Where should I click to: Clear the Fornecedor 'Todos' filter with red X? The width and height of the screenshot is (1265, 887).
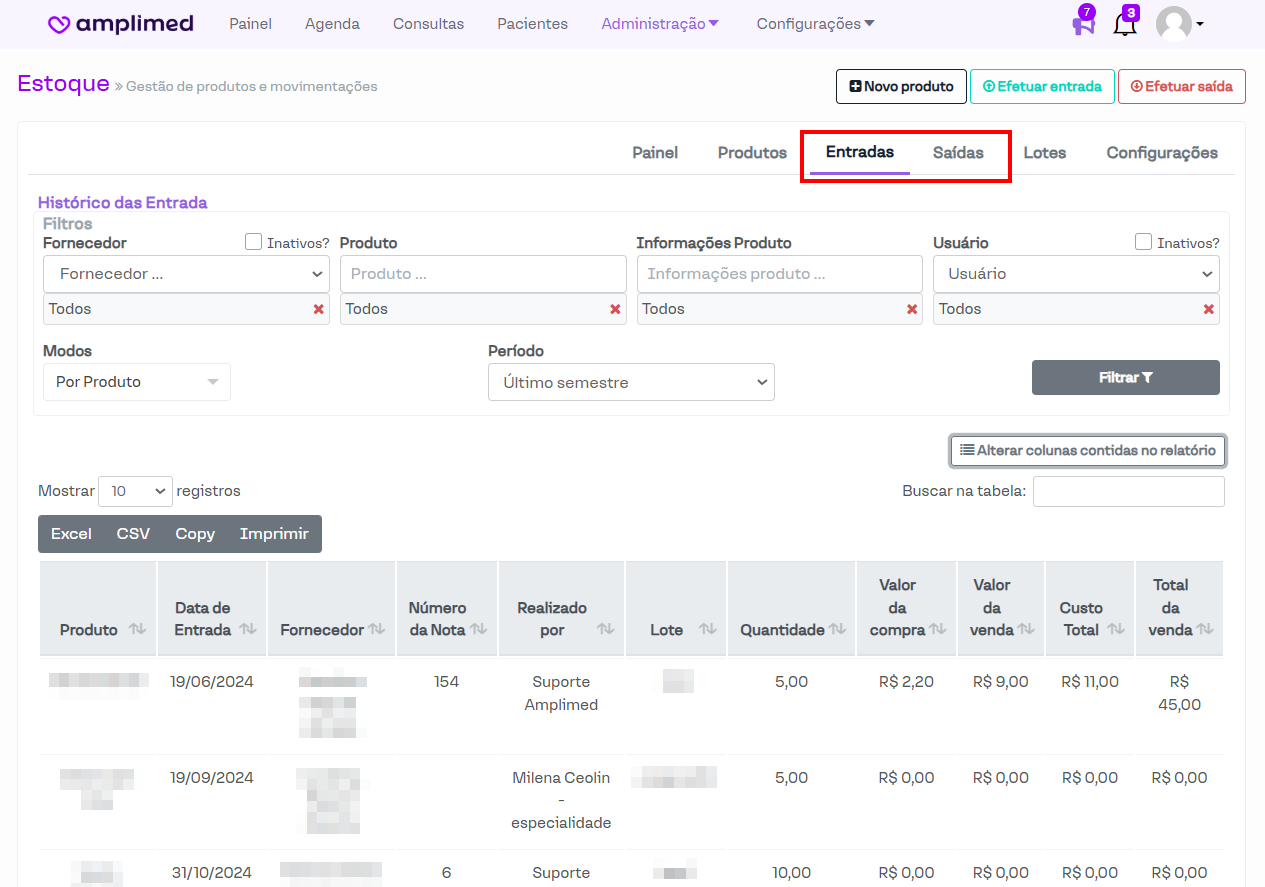[319, 310]
